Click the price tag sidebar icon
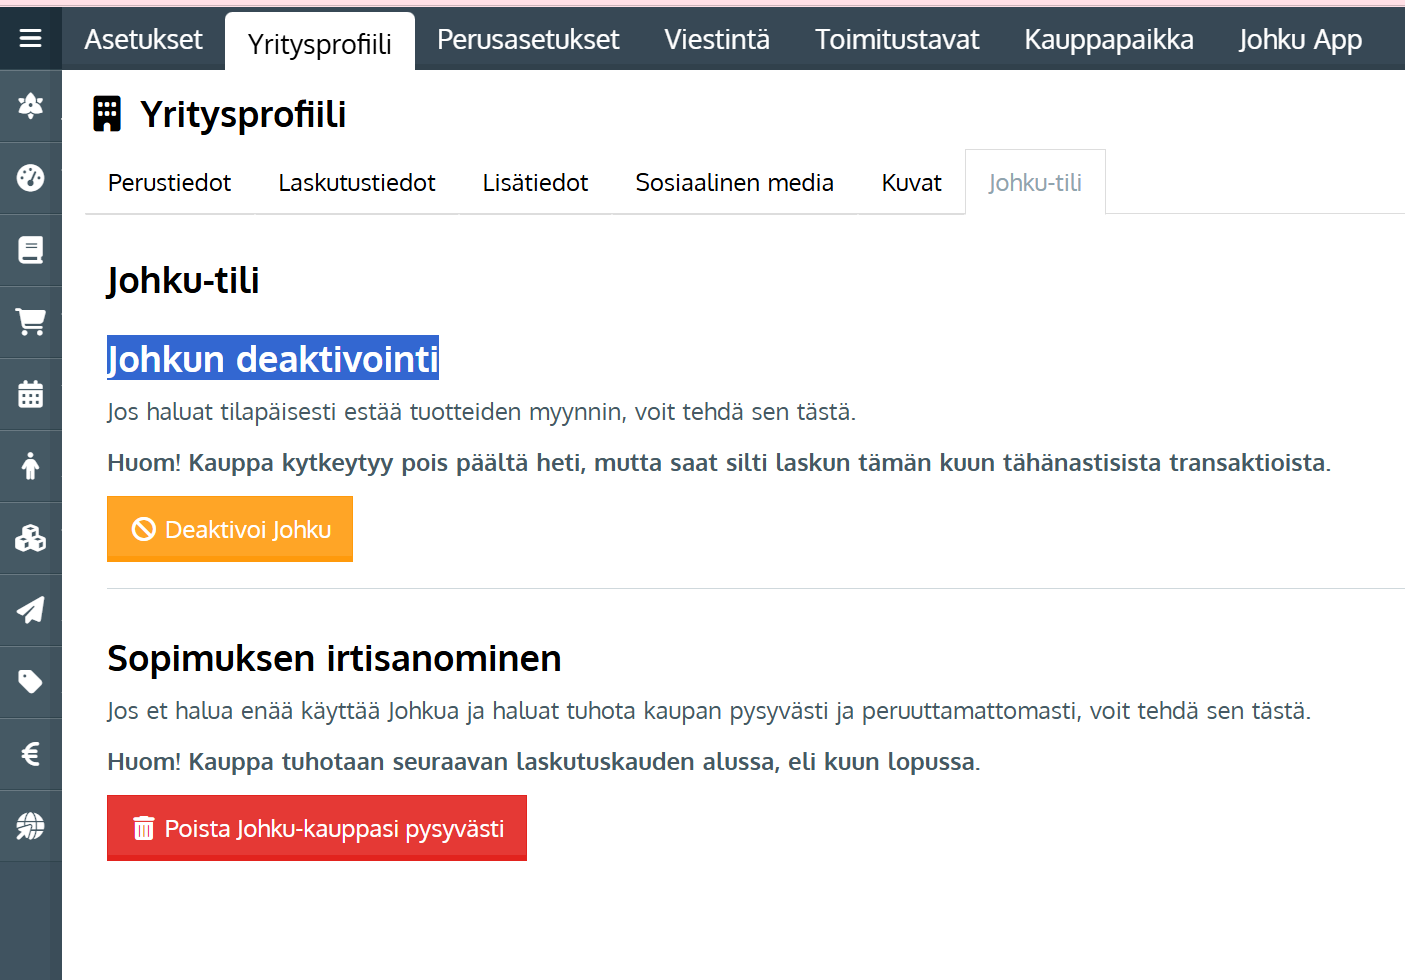 (x=30, y=682)
